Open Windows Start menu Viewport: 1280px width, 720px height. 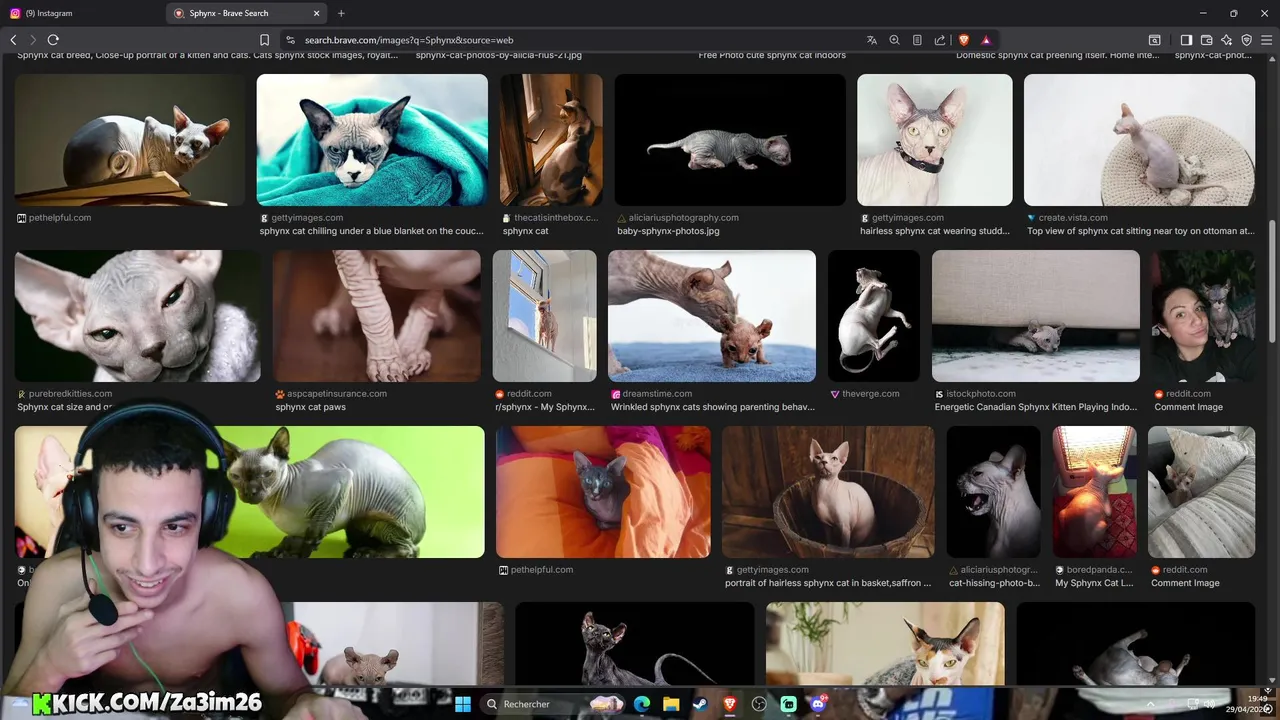click(464, 704)
